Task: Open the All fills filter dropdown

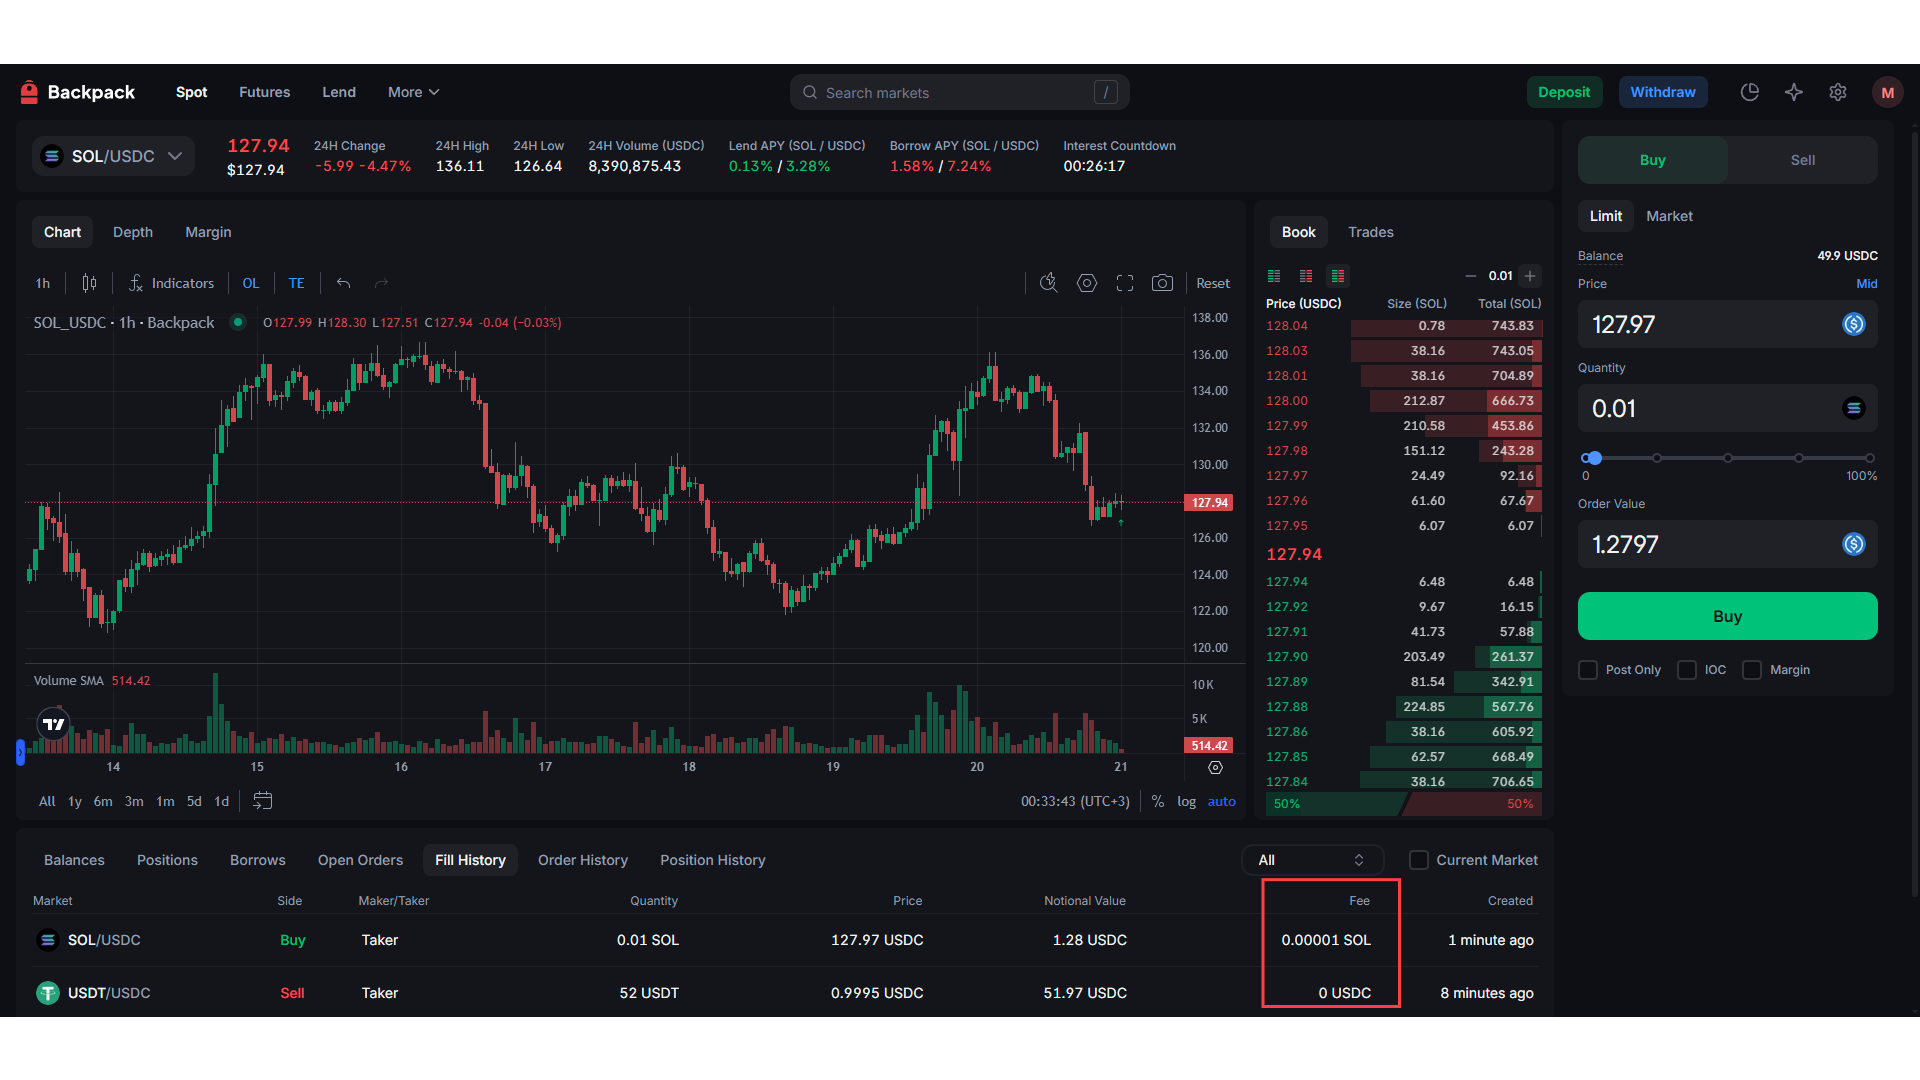Action: pos(1312,860)
